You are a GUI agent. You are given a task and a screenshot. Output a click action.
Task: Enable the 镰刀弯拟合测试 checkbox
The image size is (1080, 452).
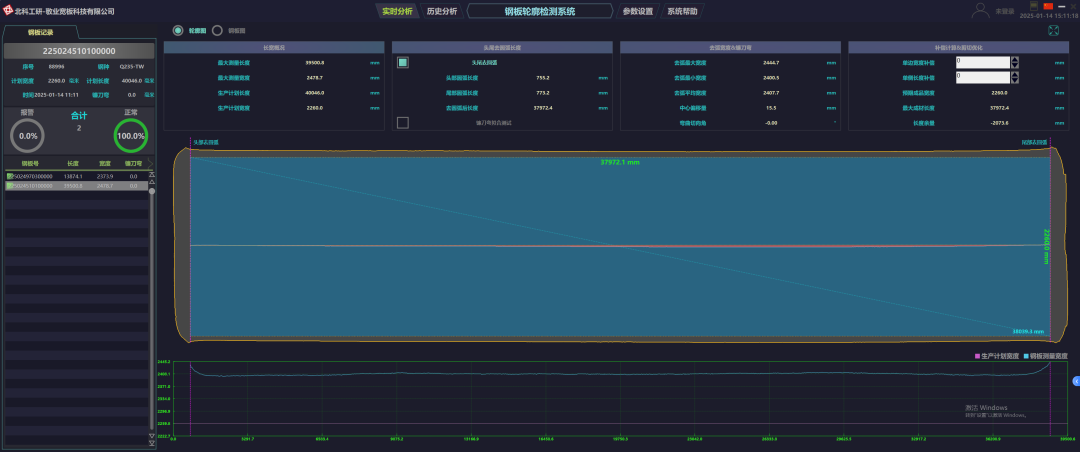403,123
